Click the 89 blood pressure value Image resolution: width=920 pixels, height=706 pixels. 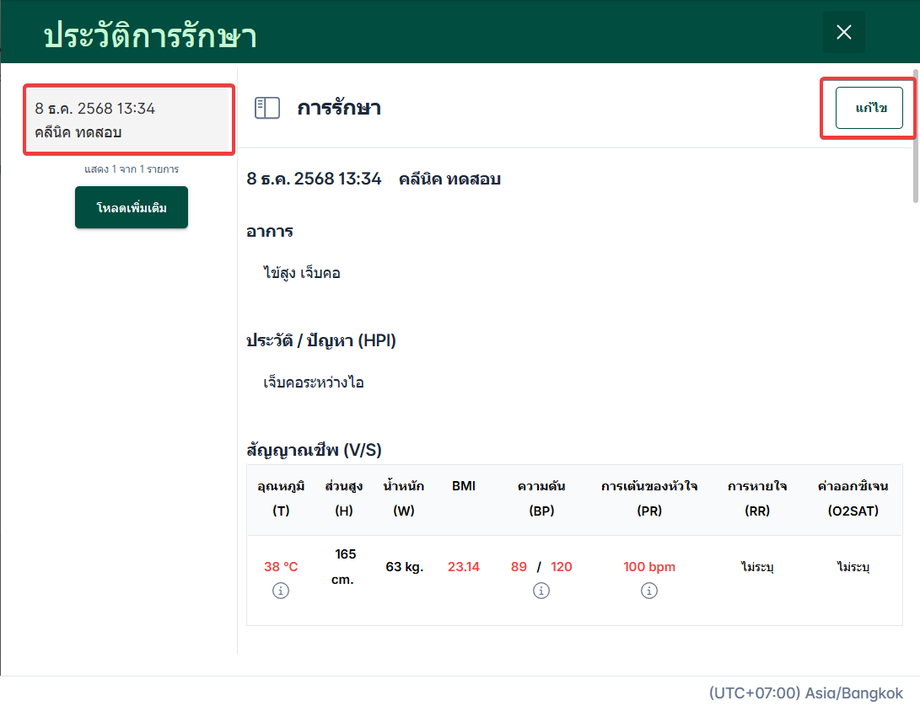coord(519,567)
